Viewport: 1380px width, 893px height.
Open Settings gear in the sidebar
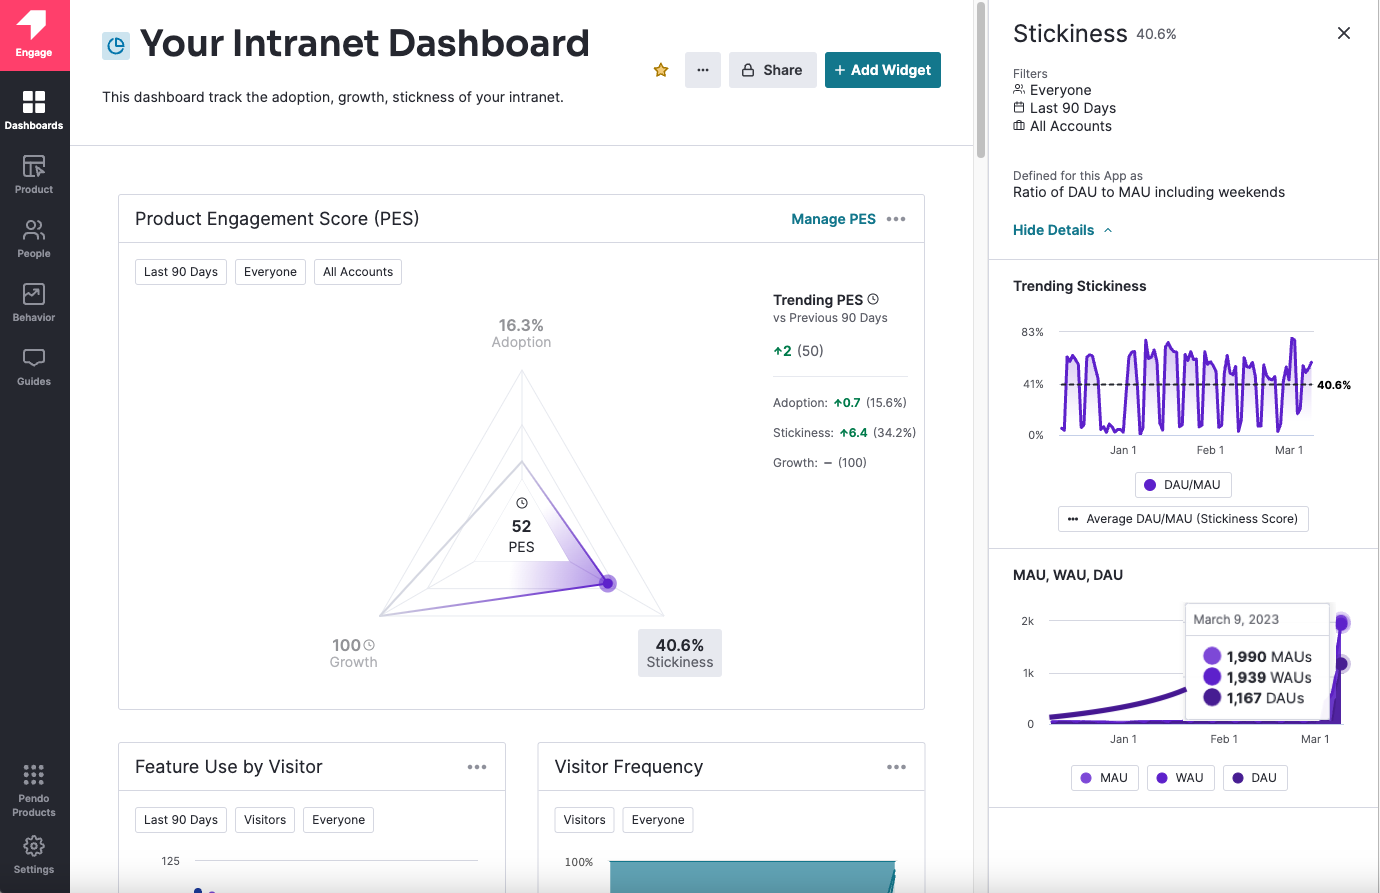[34, 853]
